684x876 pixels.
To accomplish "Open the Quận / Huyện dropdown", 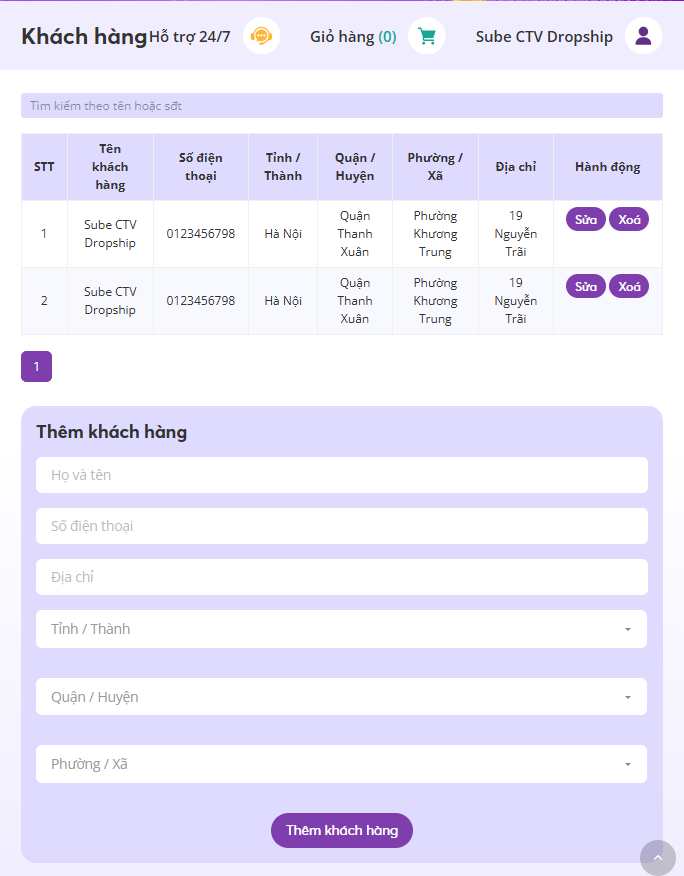I will 341,697.
